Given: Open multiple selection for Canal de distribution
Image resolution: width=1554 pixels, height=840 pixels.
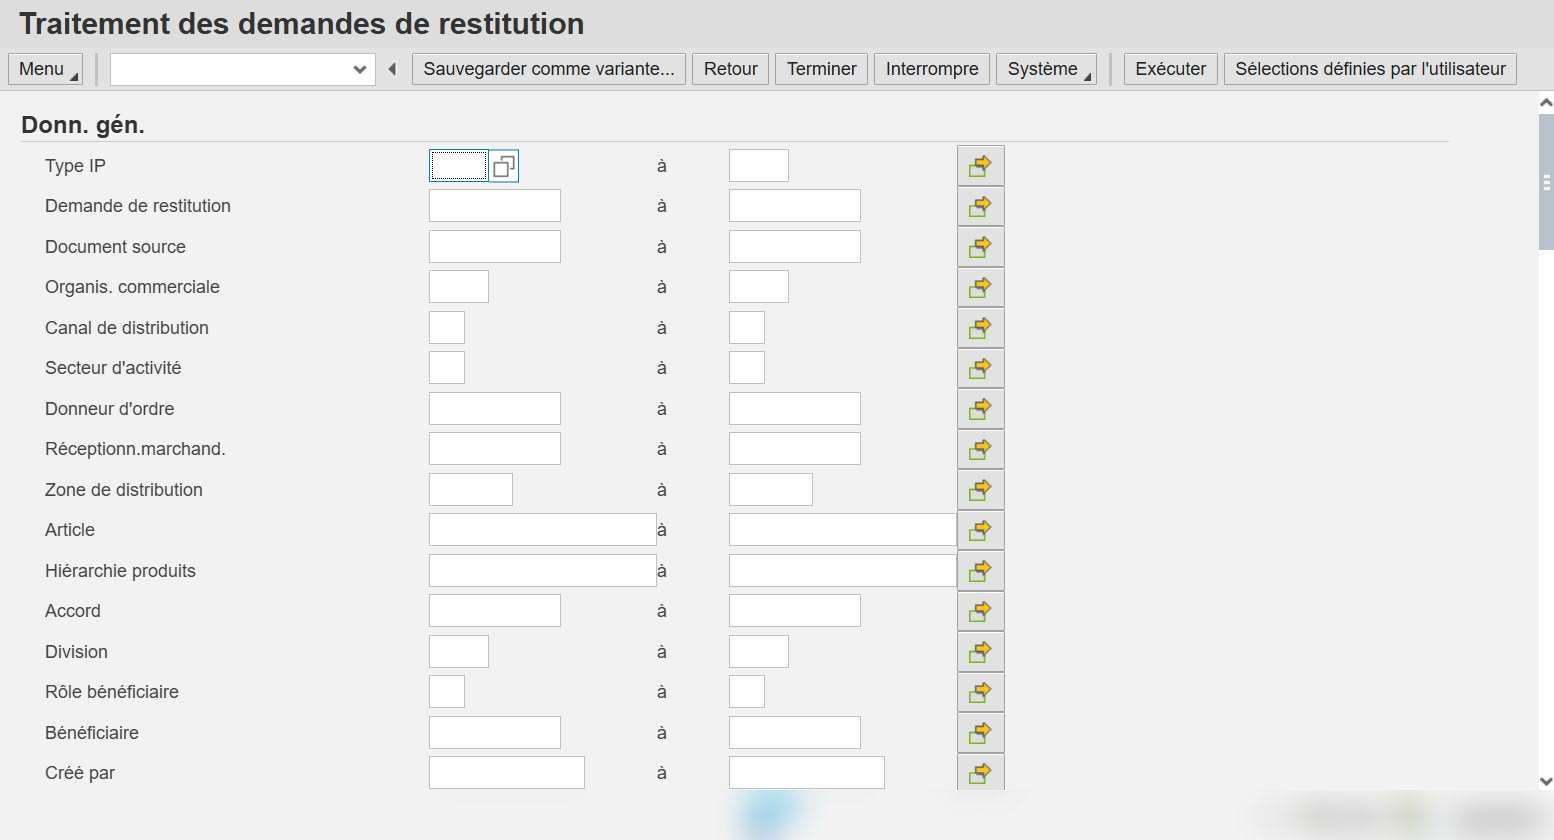Looking at the screenshot, I should [x=980, y=328].
